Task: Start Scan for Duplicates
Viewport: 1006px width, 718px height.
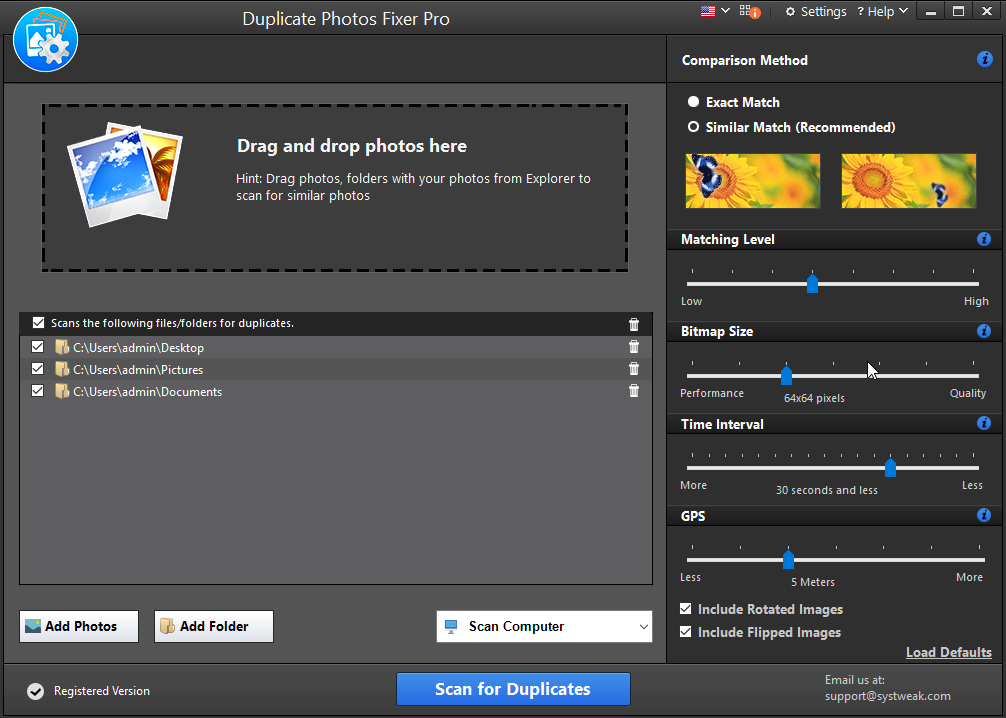Action: pyautogui.click(x=513, y=689)
